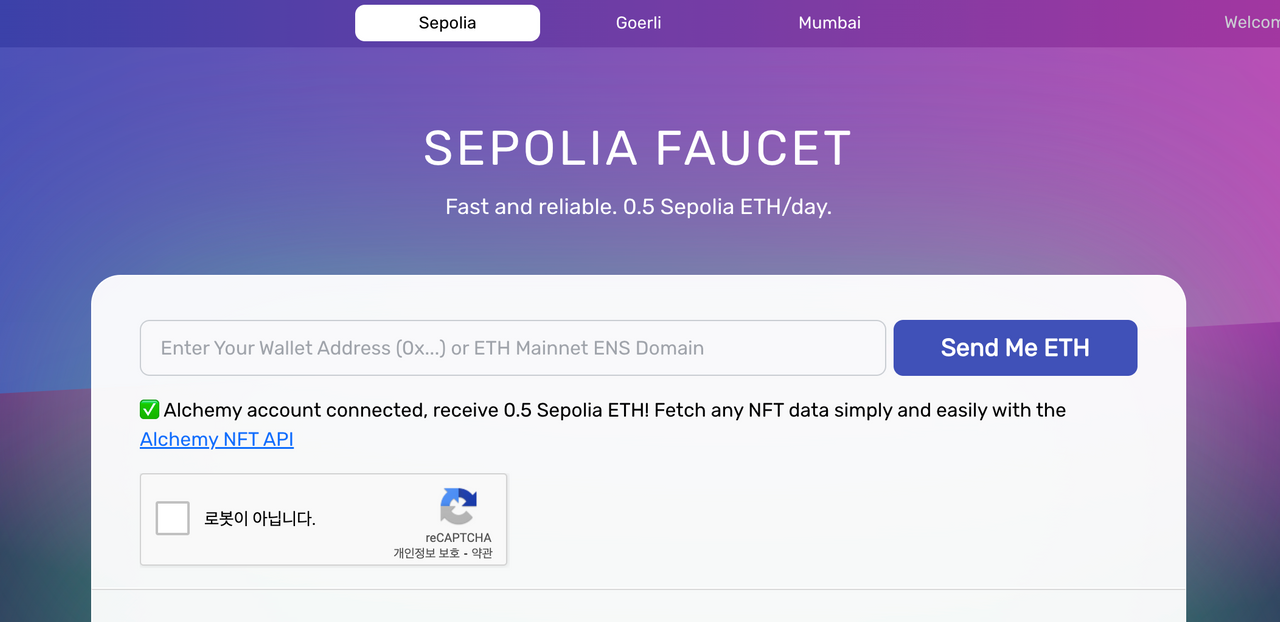Open the Alchemy NFT API link
1280x622 pixels.
[217, 439]
